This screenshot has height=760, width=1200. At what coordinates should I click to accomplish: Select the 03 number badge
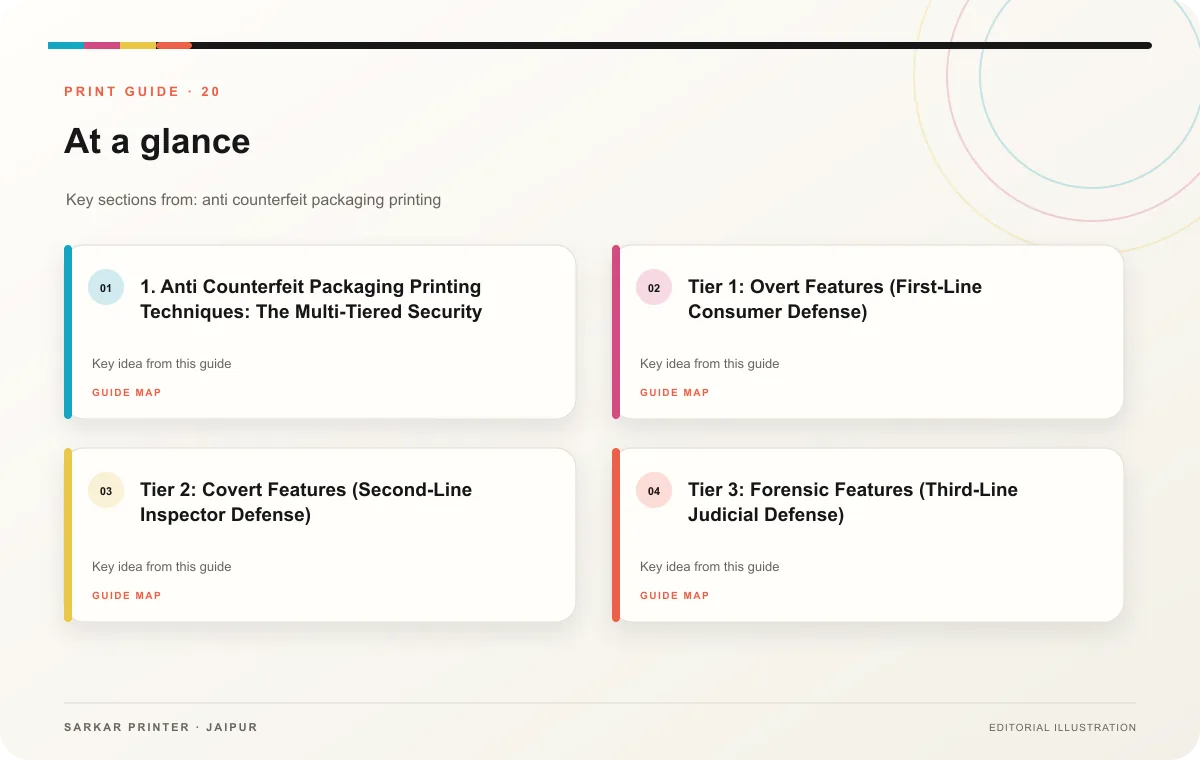tap(106, 491)
